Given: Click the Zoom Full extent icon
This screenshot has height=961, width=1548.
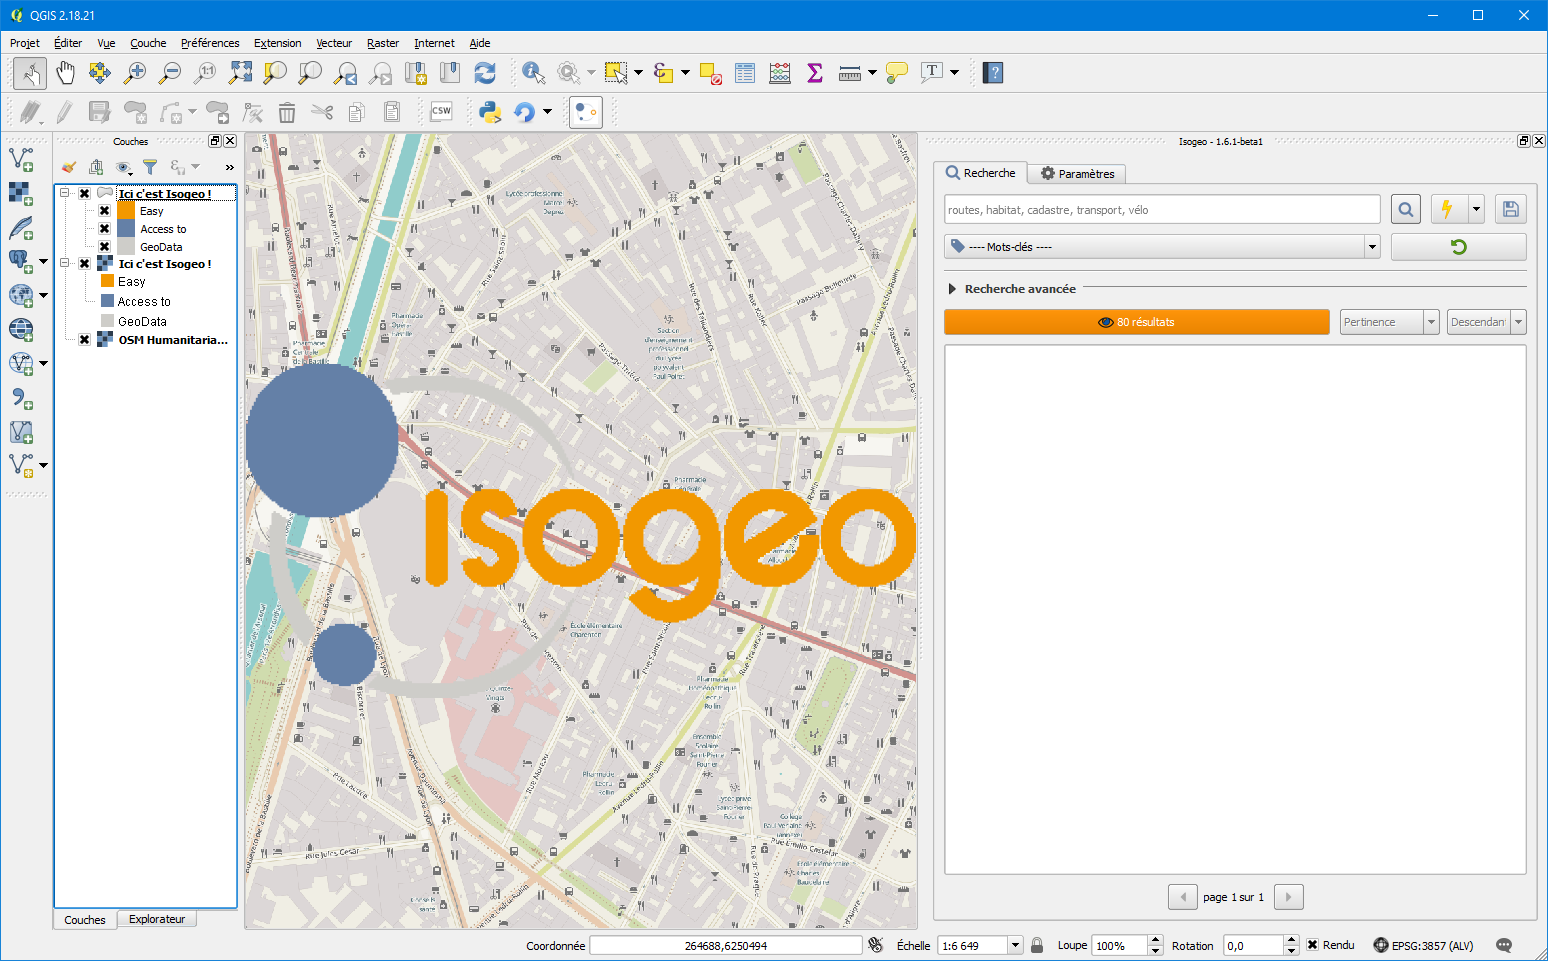Looking at the screenshot, I should click(241, 72).
